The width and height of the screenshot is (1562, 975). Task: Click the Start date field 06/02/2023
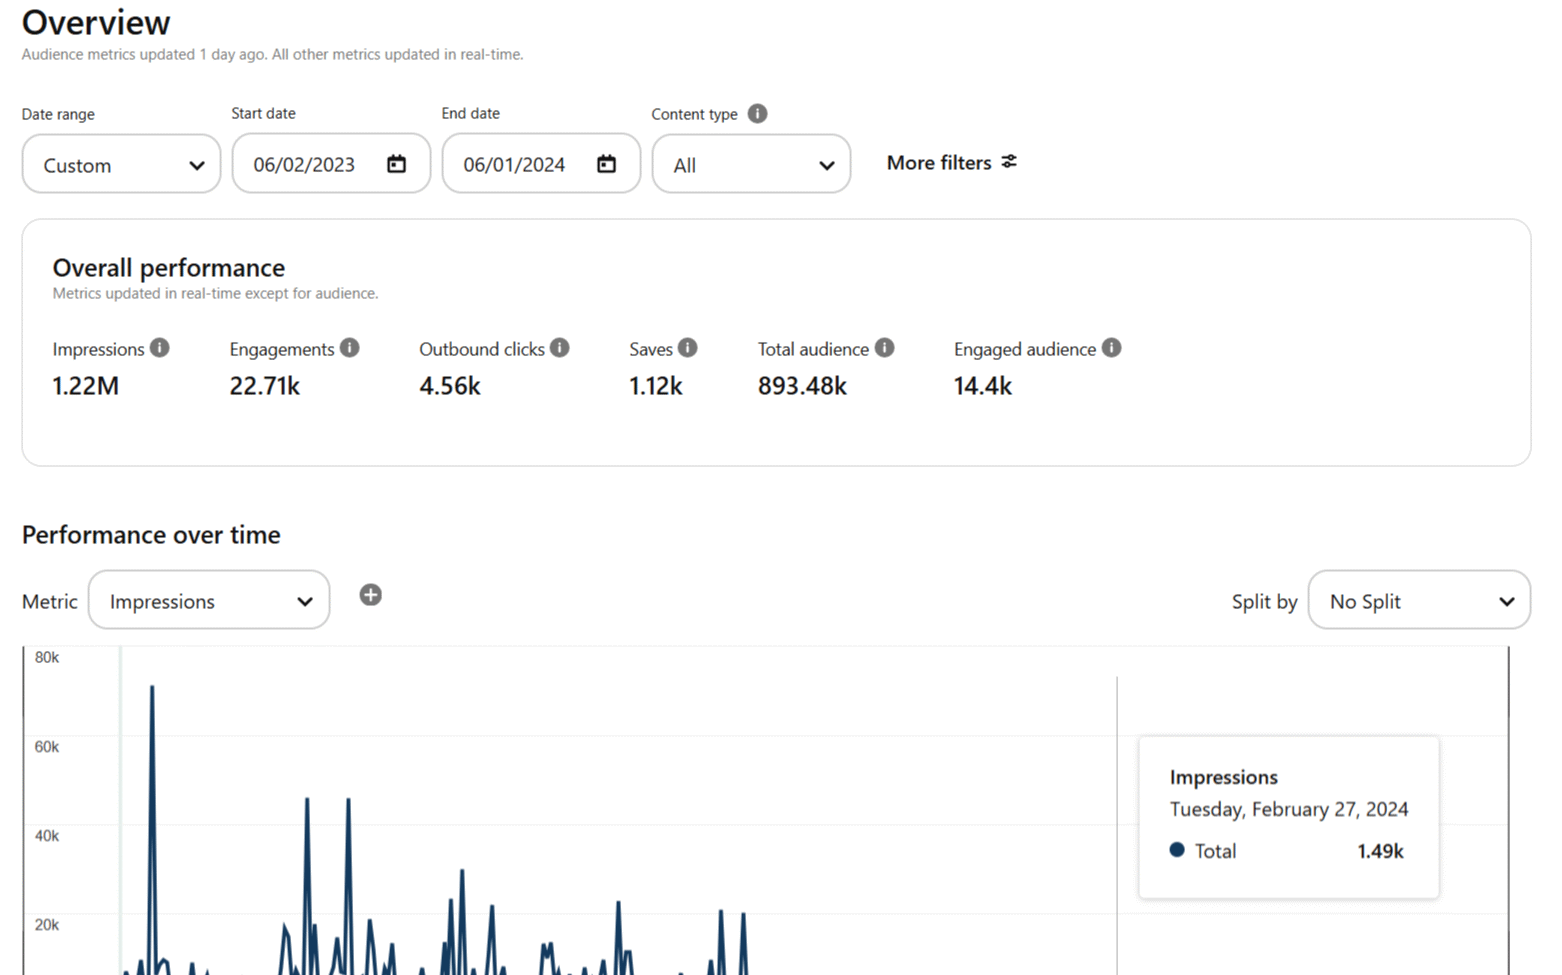coord(304,165)
